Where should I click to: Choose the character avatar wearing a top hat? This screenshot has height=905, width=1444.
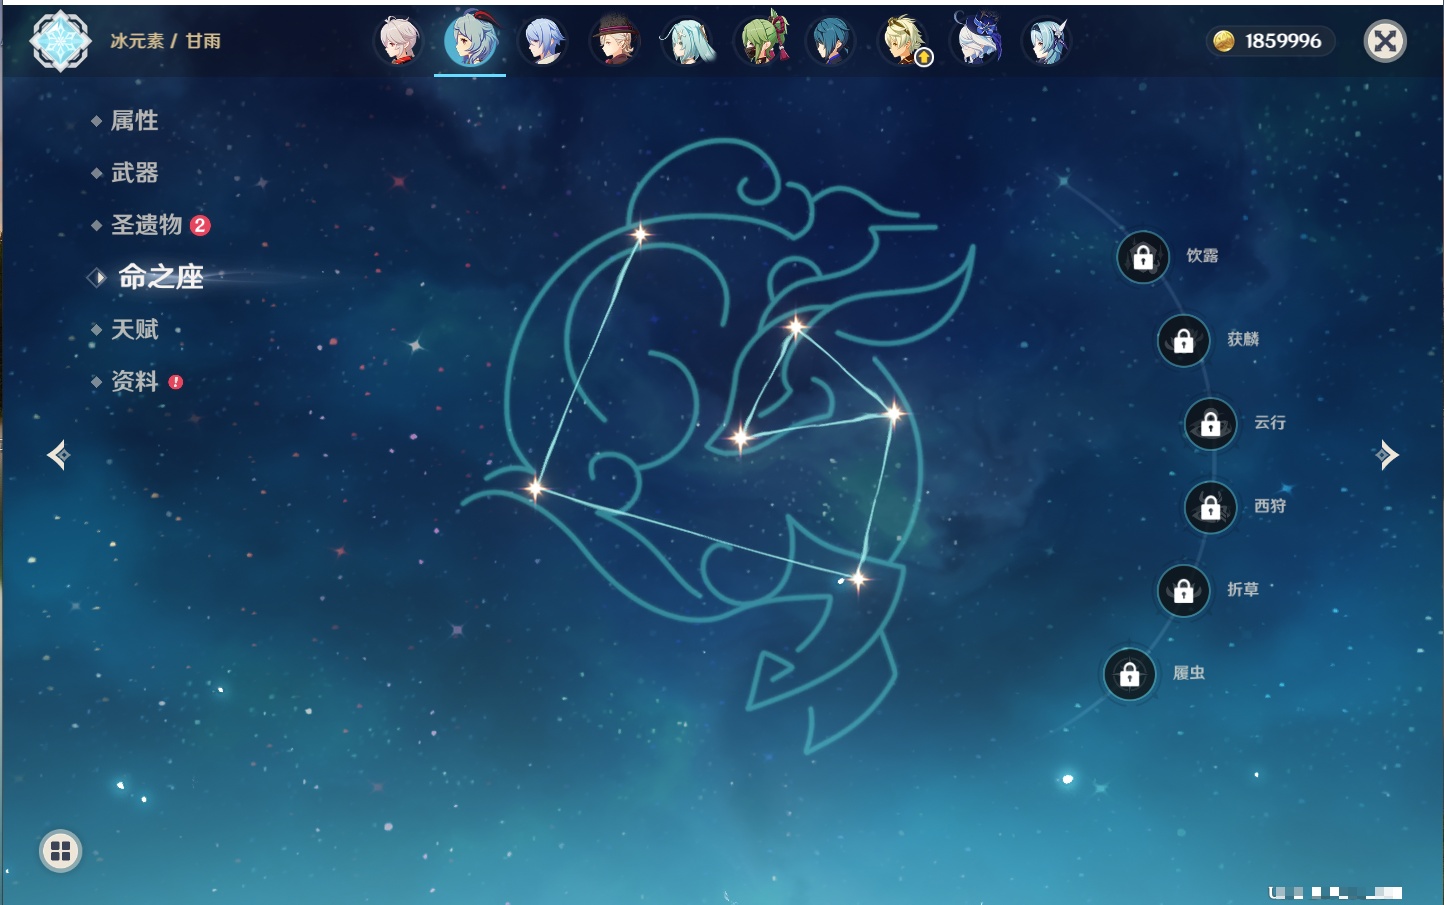(614, 41)
